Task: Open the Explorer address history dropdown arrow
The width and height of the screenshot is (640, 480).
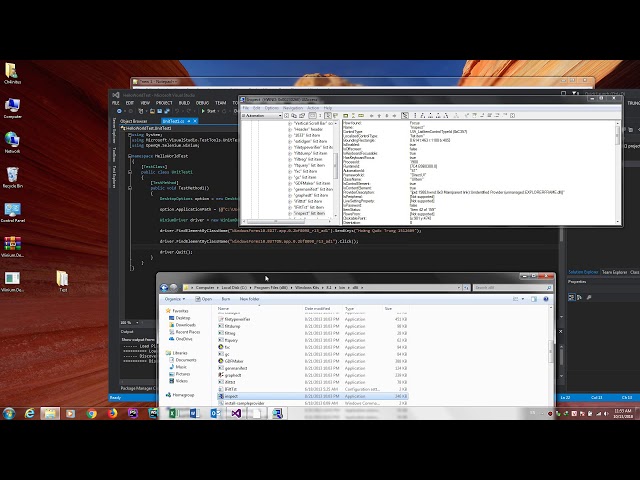Action: point(459,288)
